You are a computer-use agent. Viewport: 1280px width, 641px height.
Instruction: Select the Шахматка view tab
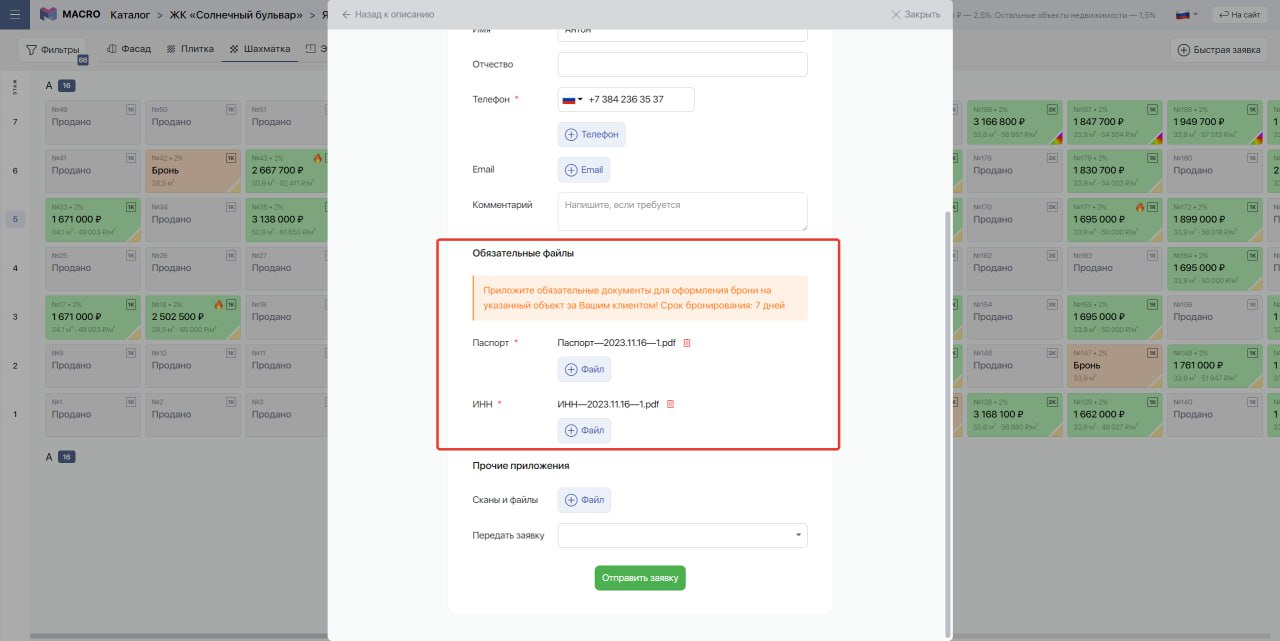click(x=260, y=49)
